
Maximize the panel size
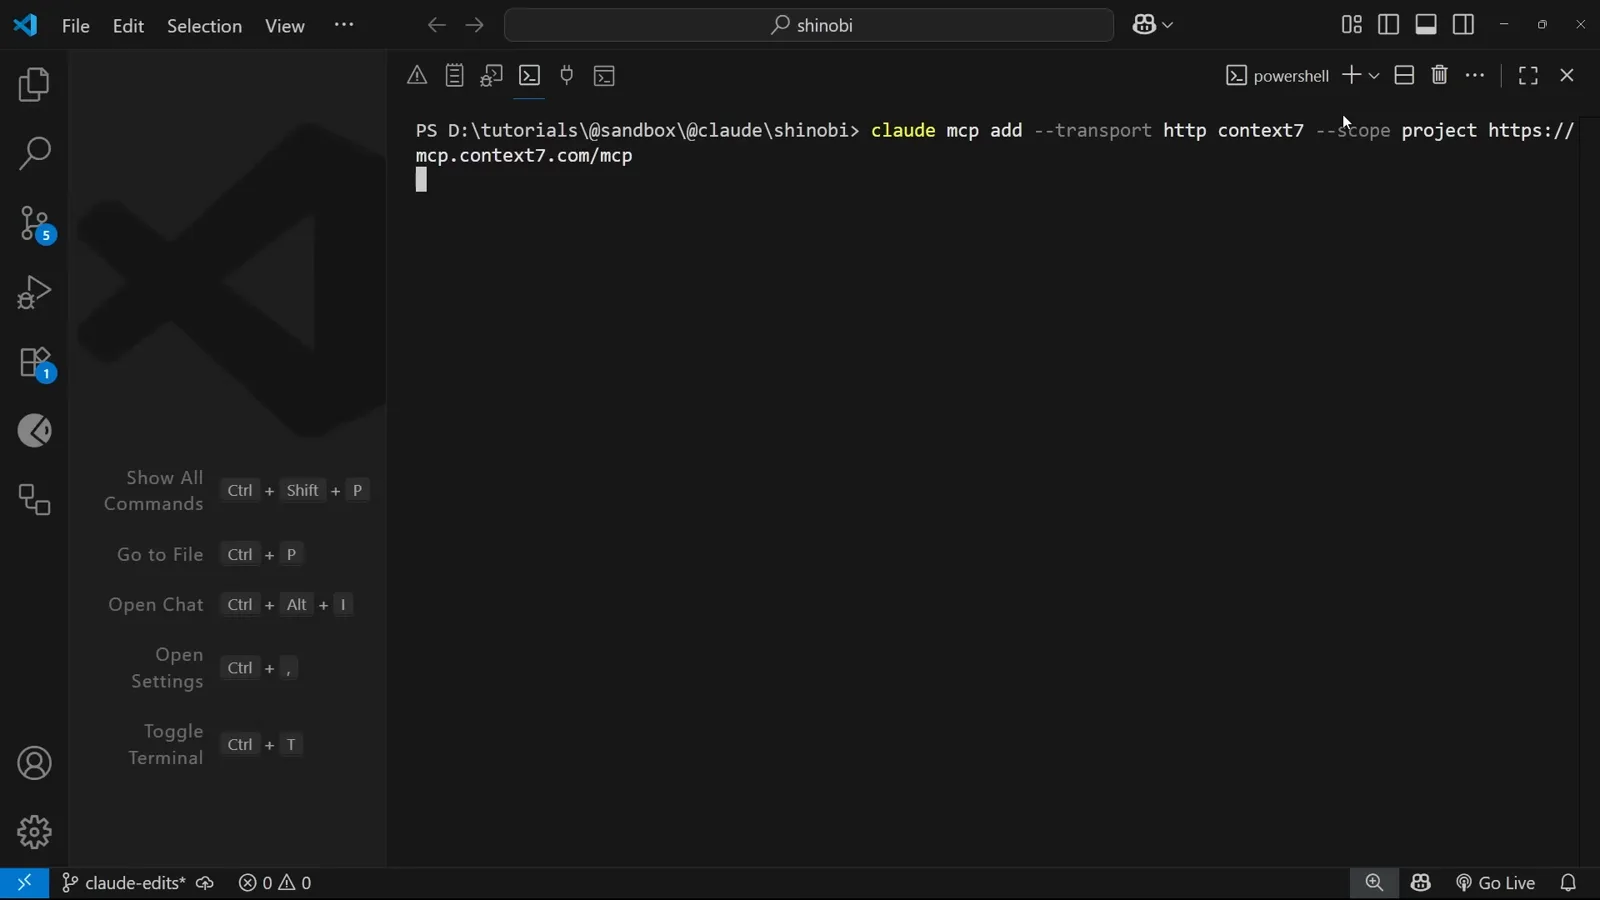point(1528,76)
